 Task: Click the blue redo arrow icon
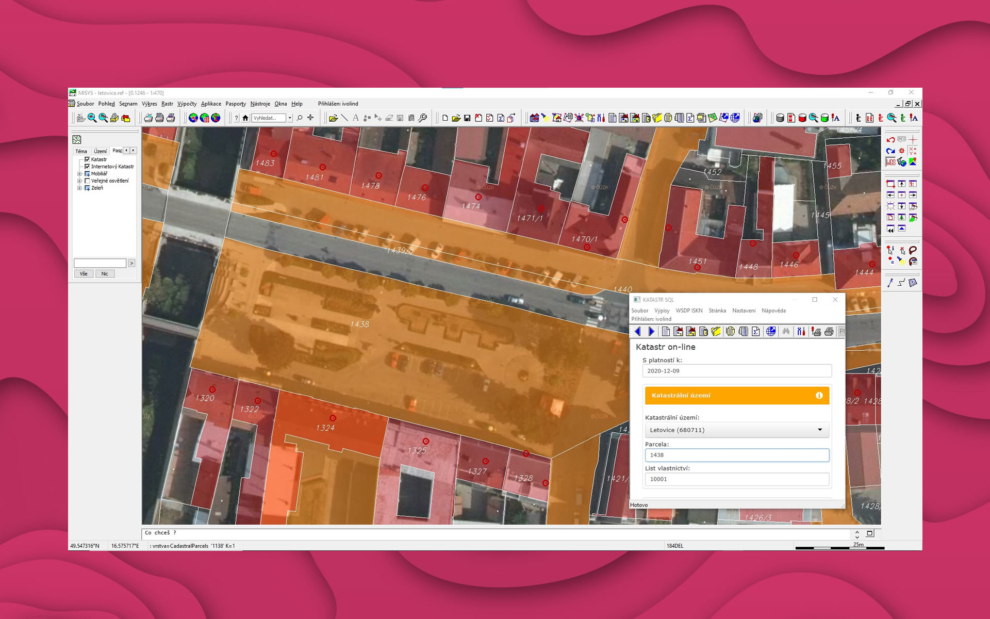(890, 150)
